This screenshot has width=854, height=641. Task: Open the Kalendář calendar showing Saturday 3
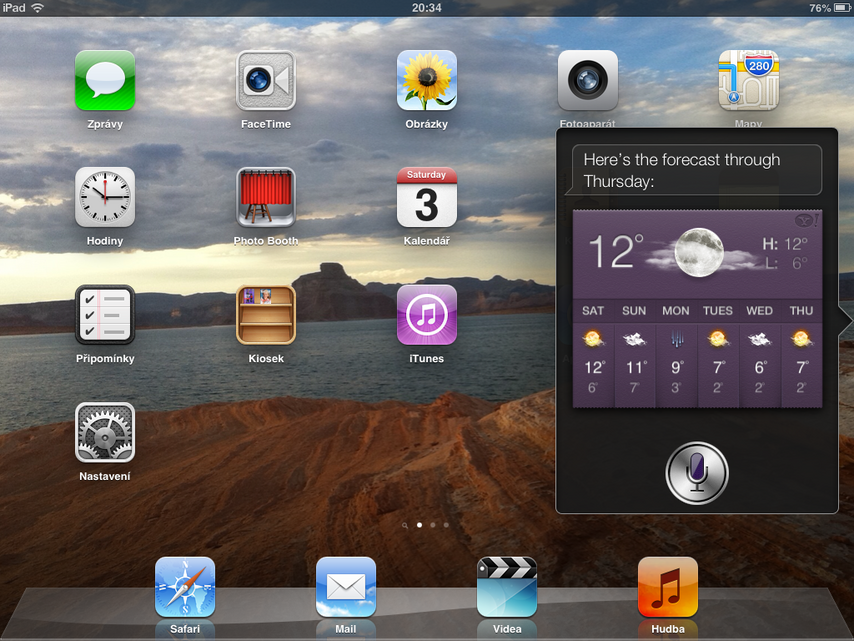pos(426,197)
